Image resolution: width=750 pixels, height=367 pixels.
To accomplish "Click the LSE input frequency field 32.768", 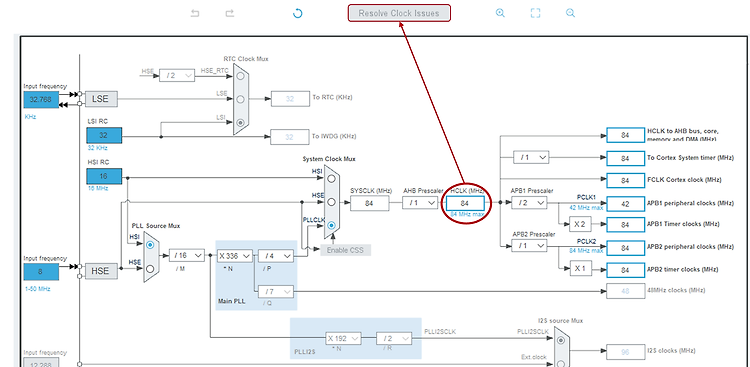I will pos(41,100).
